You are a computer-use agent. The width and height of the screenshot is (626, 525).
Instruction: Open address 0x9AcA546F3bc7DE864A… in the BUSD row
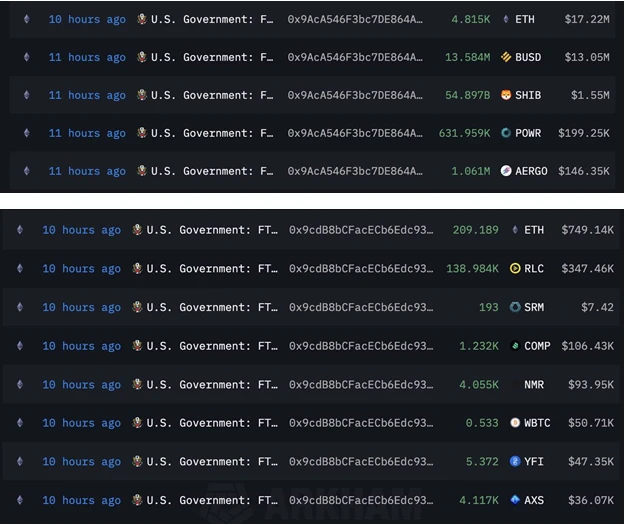pyautogui.click(x=355, y=57)
